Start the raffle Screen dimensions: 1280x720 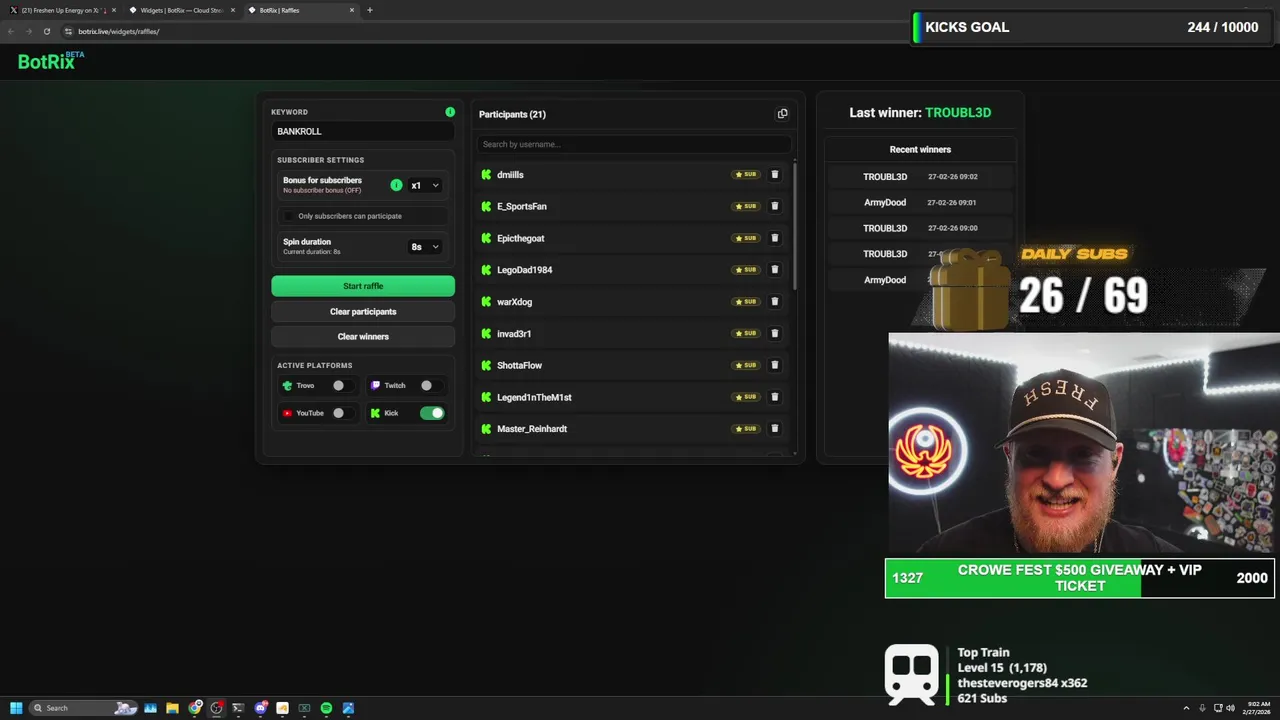[x=363, y=286]
